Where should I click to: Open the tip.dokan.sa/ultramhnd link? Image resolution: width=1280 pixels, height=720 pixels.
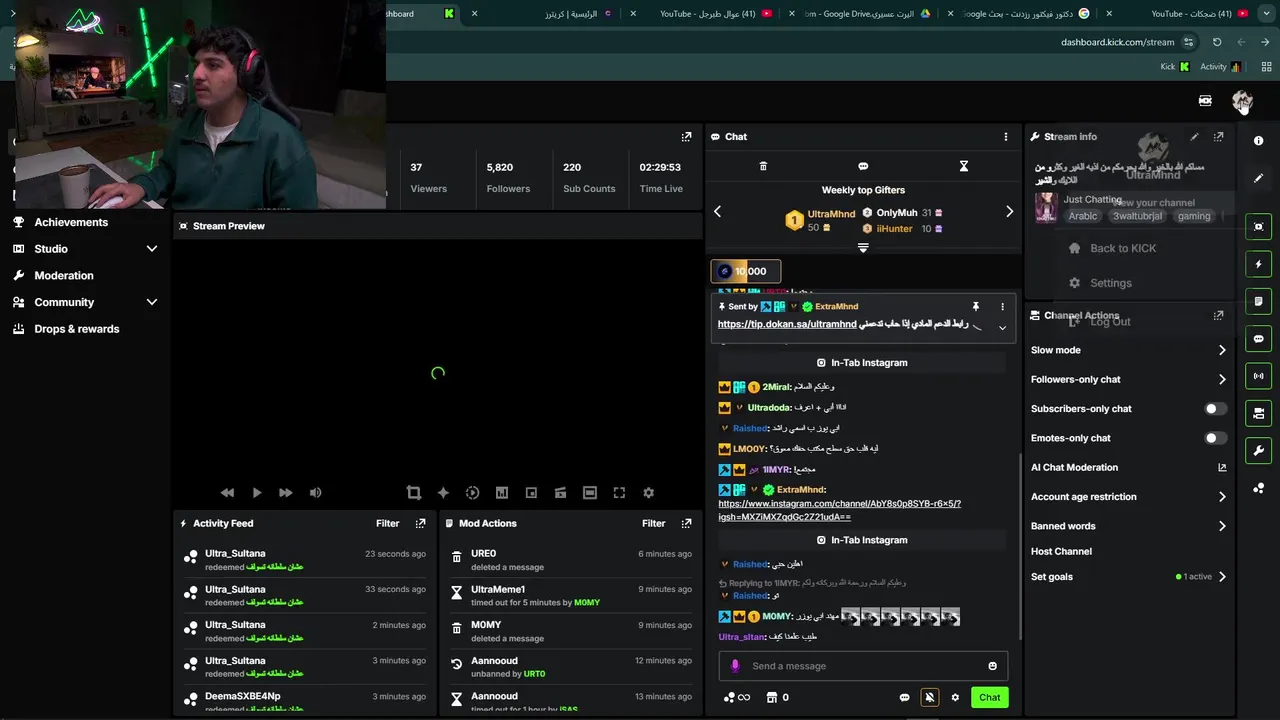787,324
